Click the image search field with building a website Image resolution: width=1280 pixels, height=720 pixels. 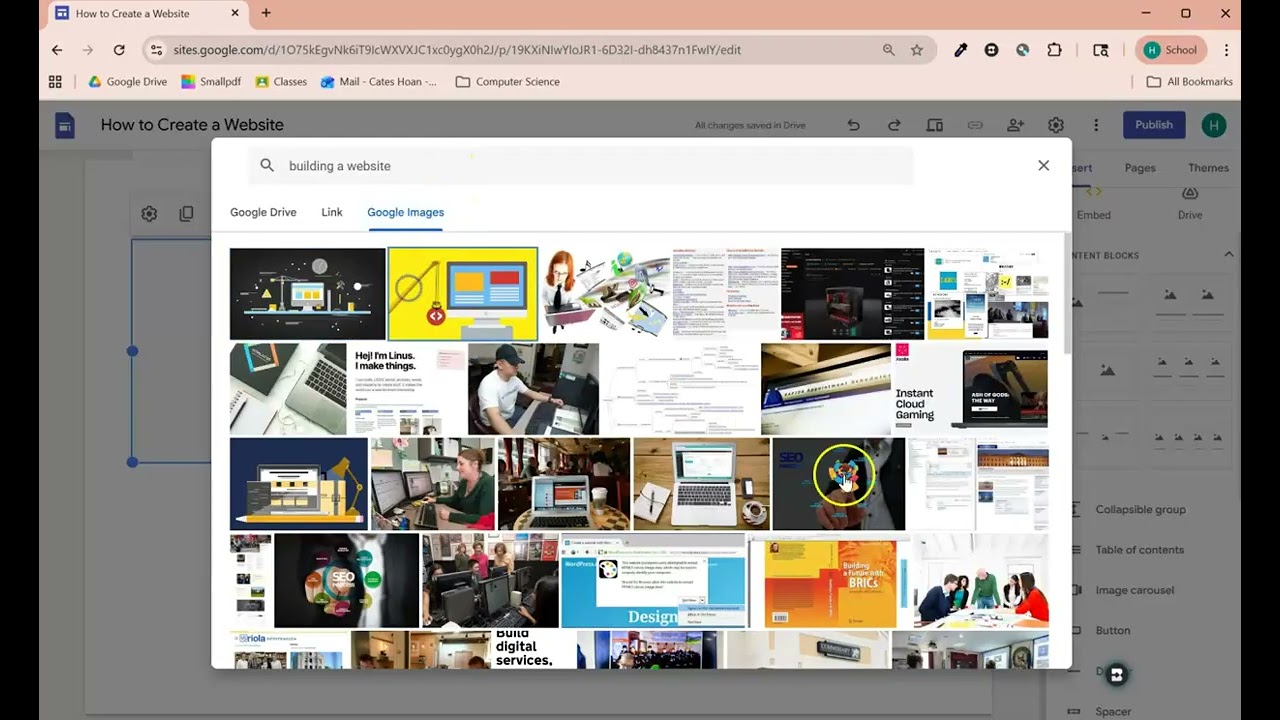(581, 166)
